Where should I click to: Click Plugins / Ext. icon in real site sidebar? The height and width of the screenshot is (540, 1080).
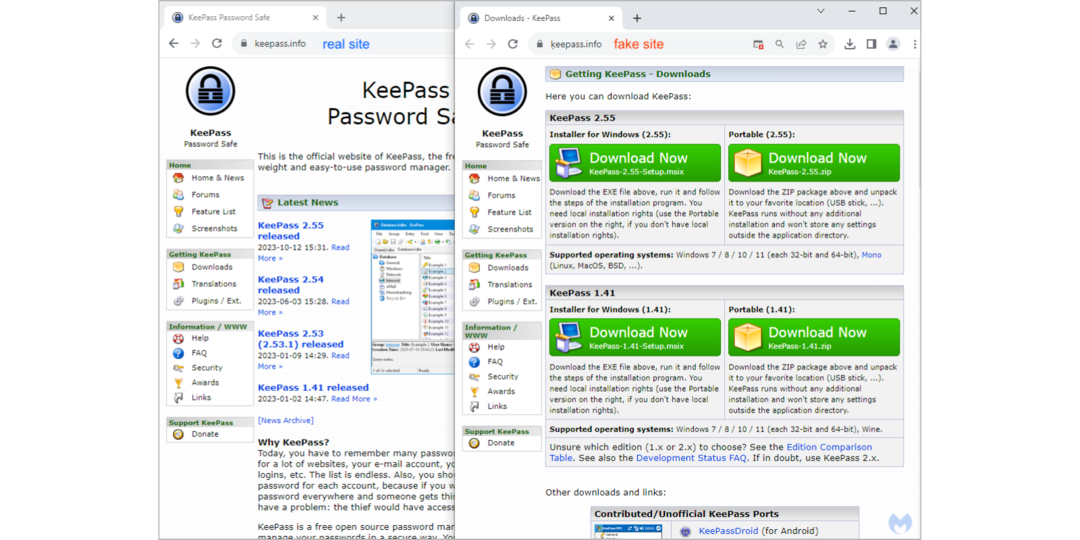point(178,300)
